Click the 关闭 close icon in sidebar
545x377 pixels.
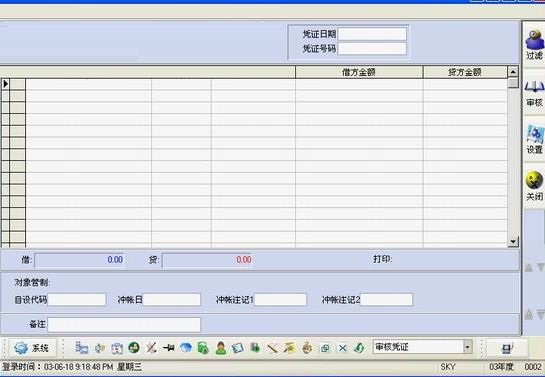tap(535, 181)
